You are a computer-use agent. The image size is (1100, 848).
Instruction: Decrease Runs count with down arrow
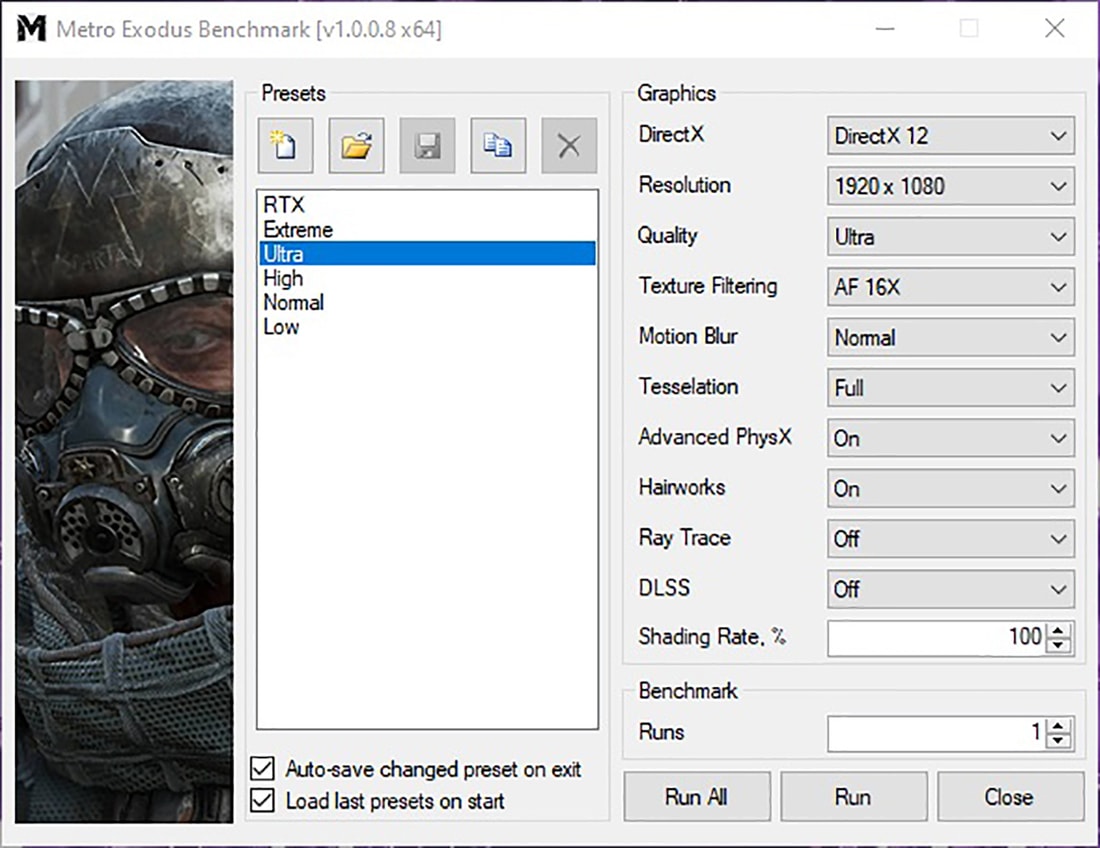click(x=1059, y=741)
